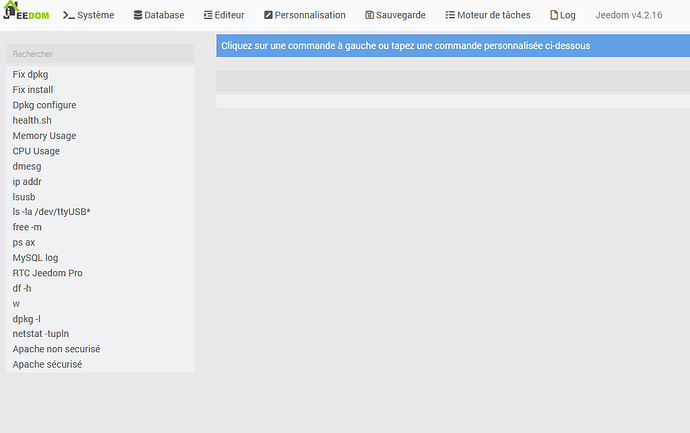Screen dimensions: 690x433
Task: Click the custom command input box
Action: pos(453,81)
